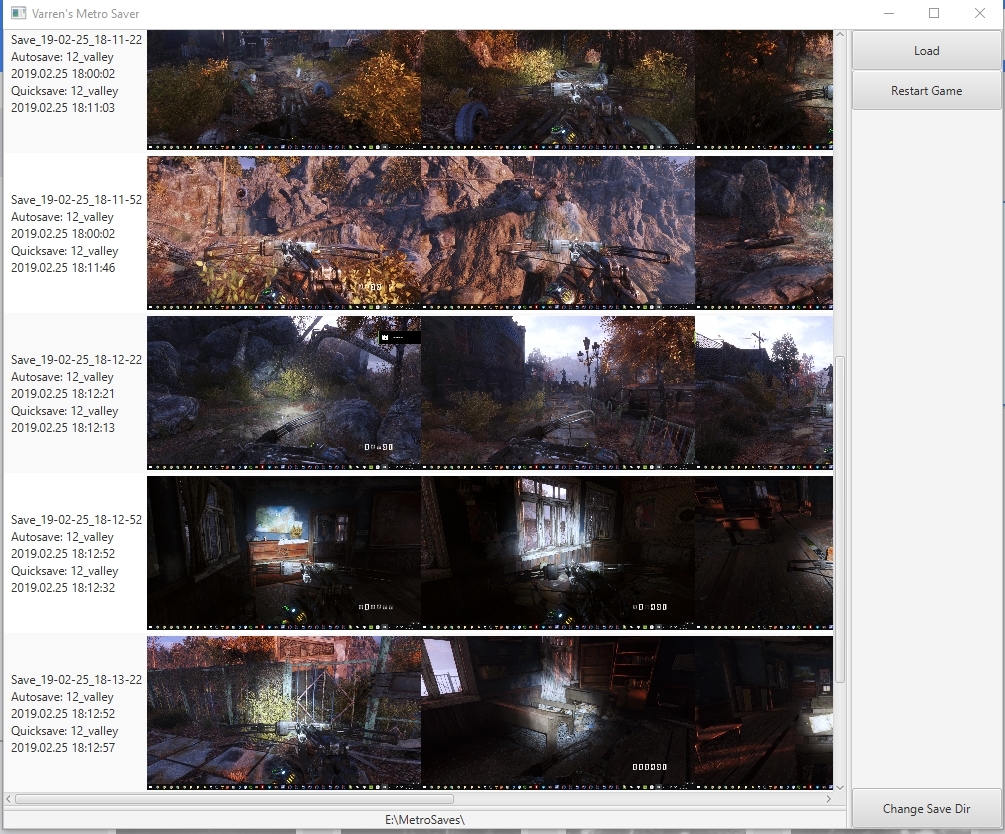Viewport: 1005px width, 834px height.
Task: Click the Restart Game button
Action: pyautogui.click(x=926, y=90)
